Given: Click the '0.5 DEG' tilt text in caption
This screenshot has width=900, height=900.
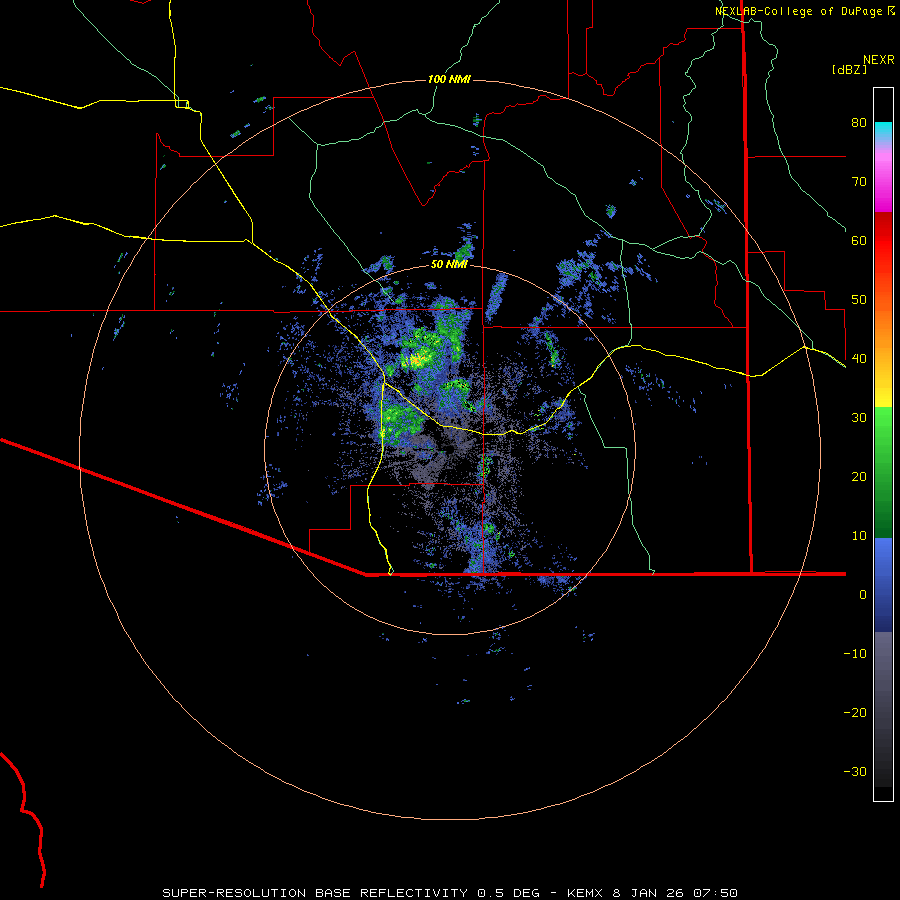Looking at the screenshot, I should (509, 893).
